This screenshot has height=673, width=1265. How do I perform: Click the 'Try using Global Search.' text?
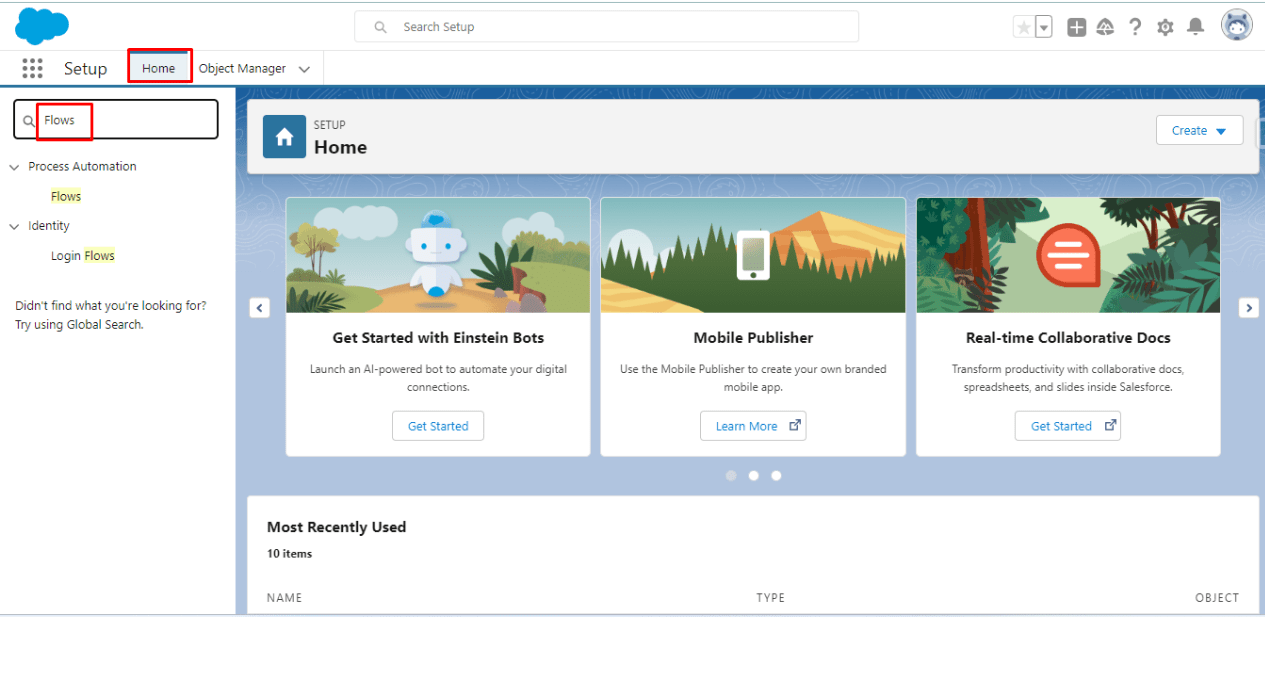click(x=79, y=325)
